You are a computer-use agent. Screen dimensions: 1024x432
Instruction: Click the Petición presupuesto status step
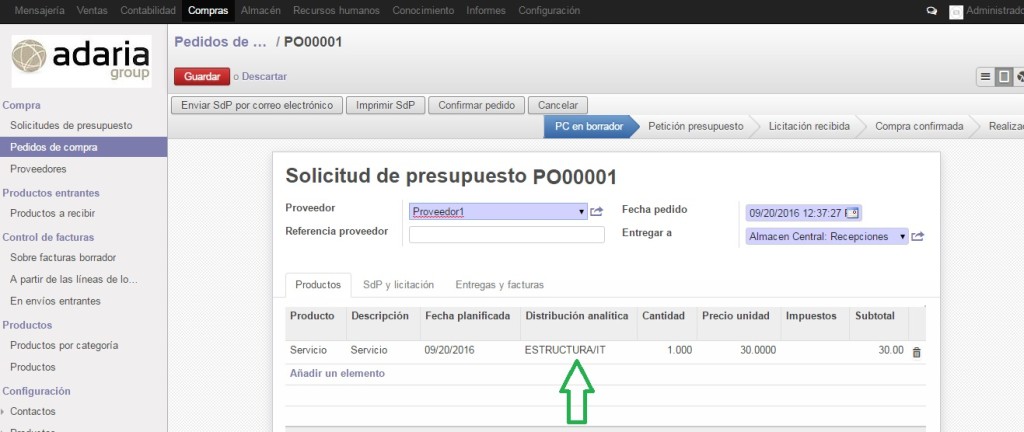(x=696, y=127)
